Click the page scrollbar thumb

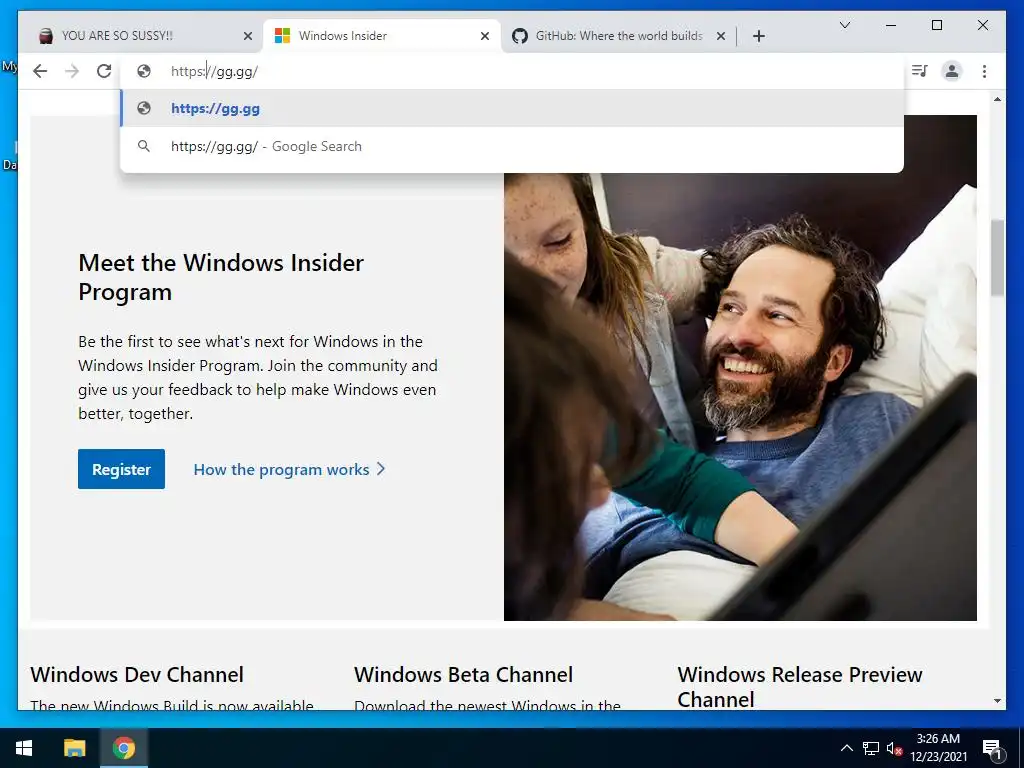click(x=997, y=258)
